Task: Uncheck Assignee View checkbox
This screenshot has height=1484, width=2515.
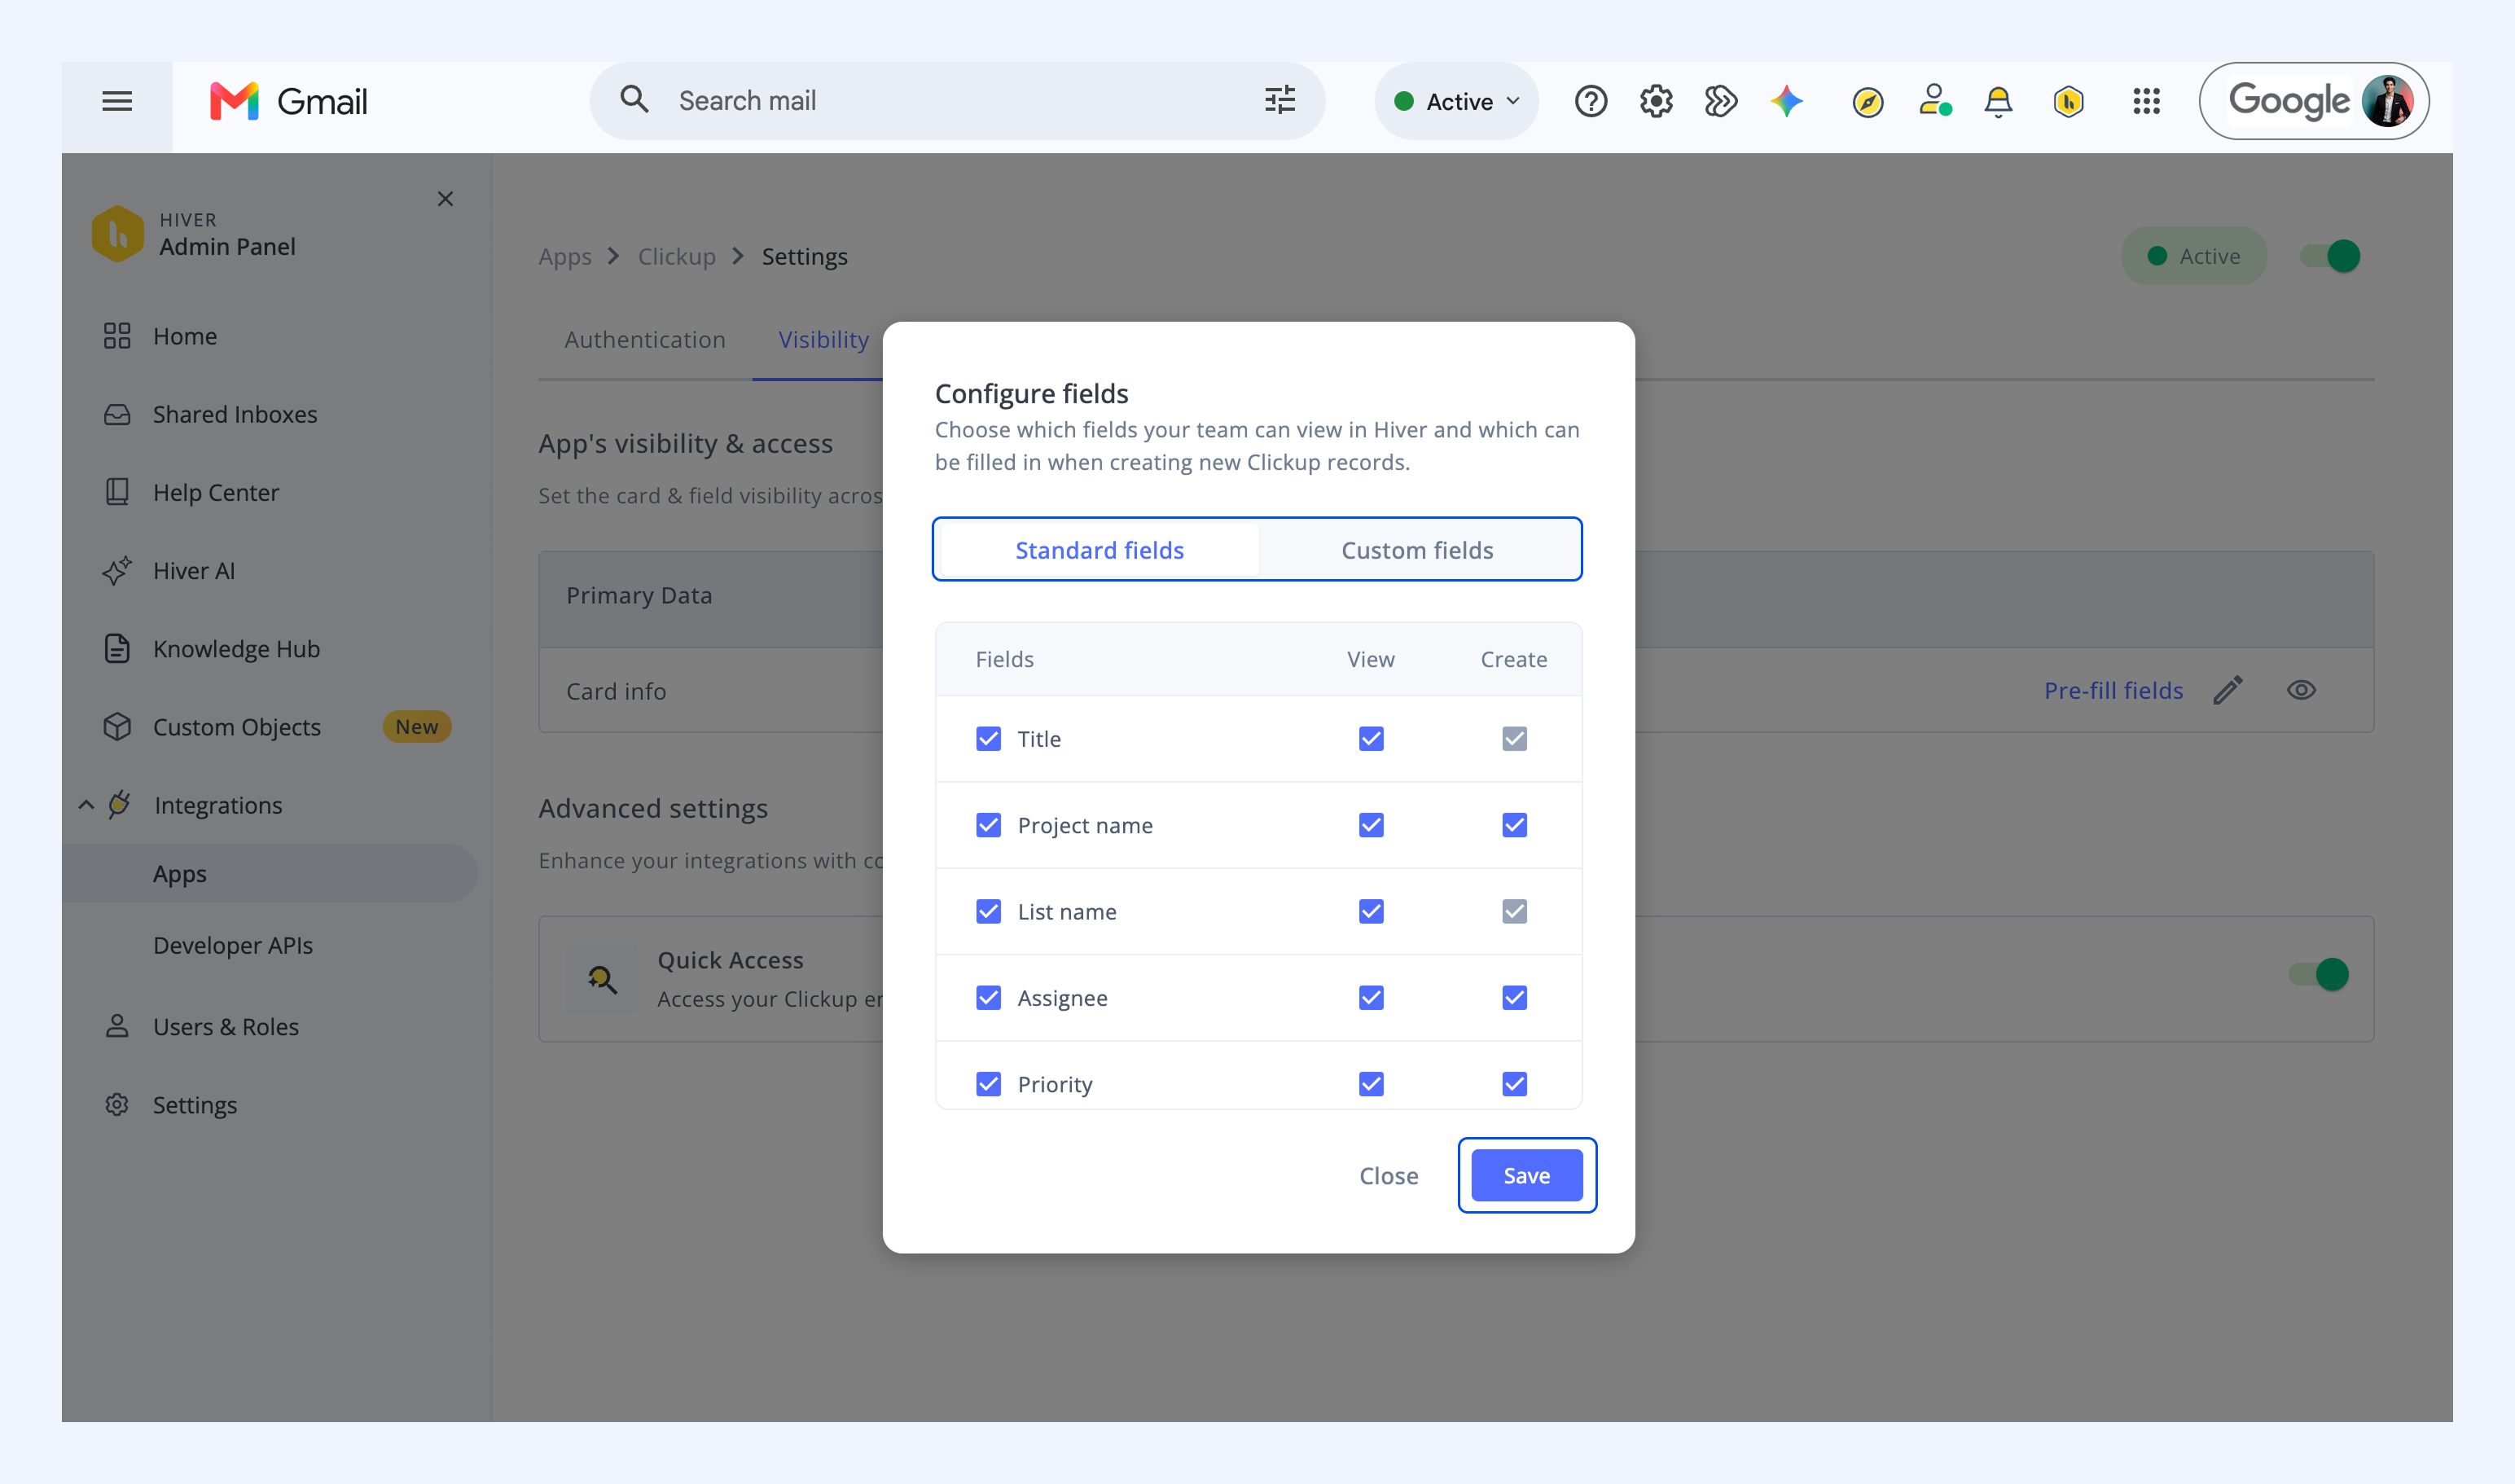Action: point(1371,998)
